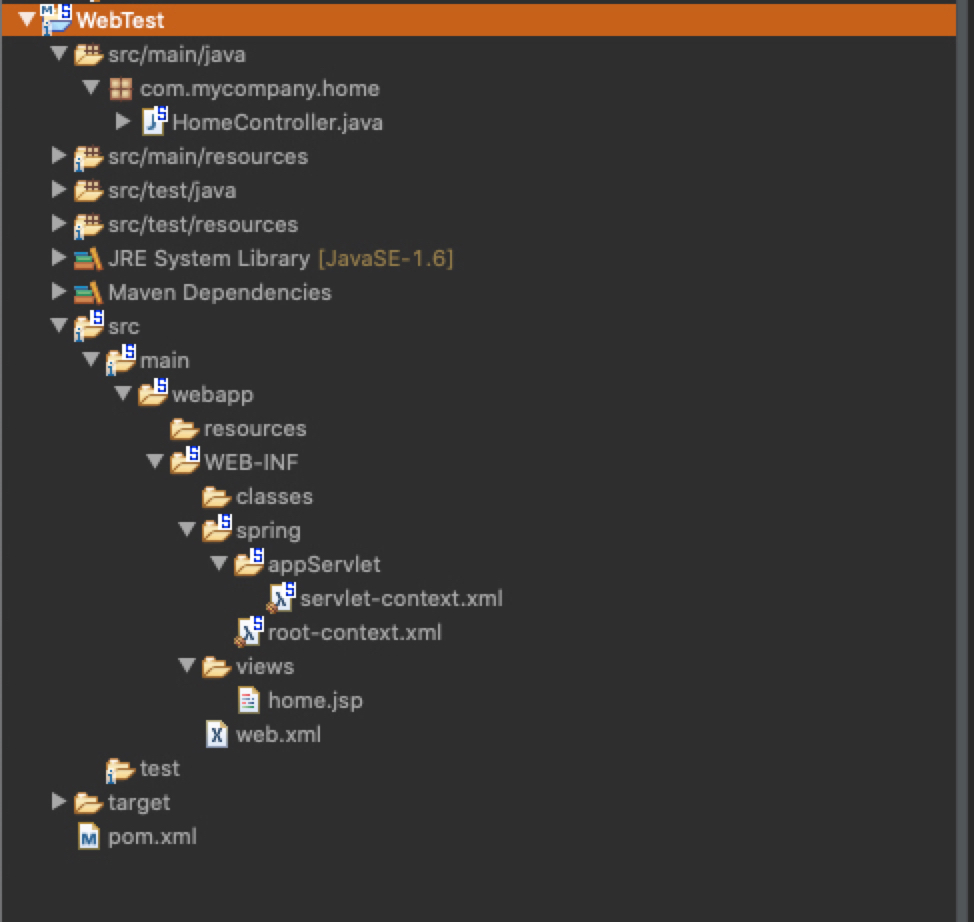Expand the JRE System Library arrow
Image resolution: width=974 pixels, height=922 pixels.
(x=59, y=257)
